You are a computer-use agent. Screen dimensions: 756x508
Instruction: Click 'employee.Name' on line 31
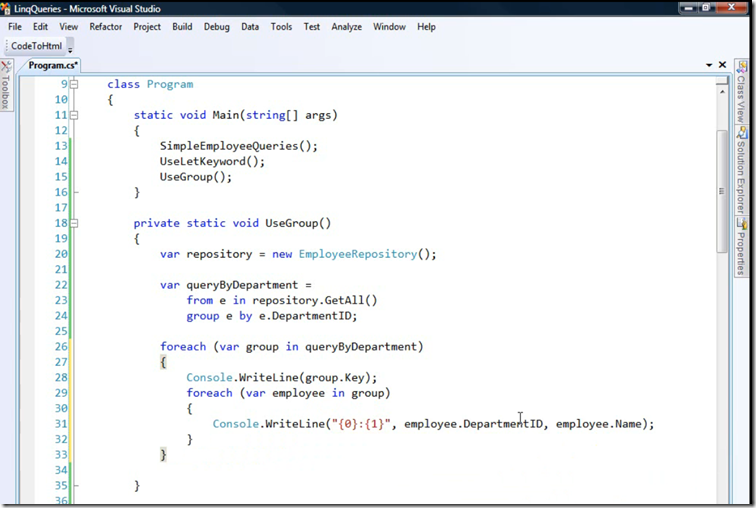point(599,424)
